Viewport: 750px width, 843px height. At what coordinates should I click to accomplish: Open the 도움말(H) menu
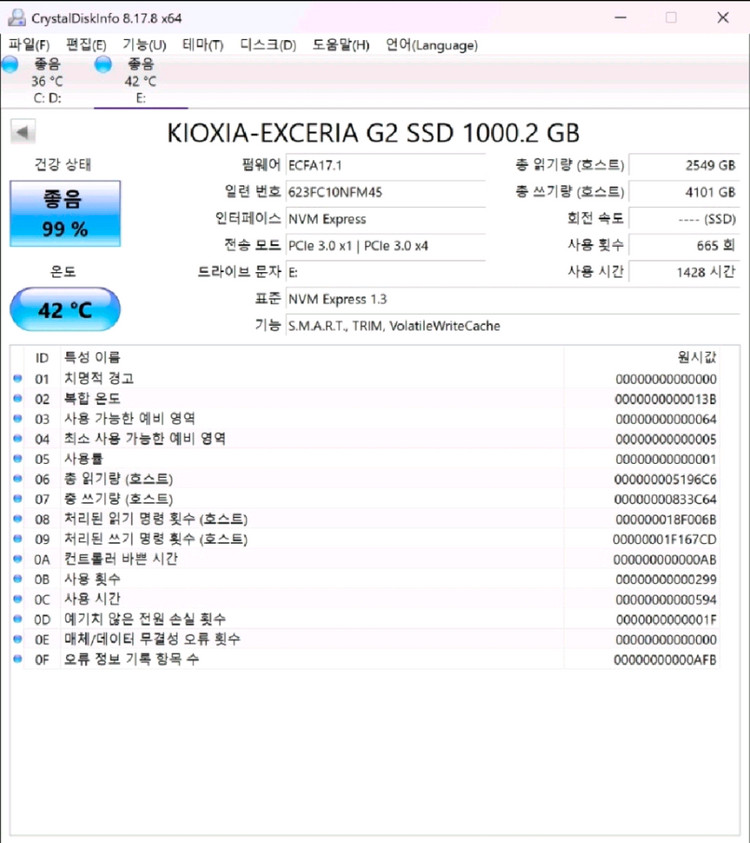click(x=341, y=45)
